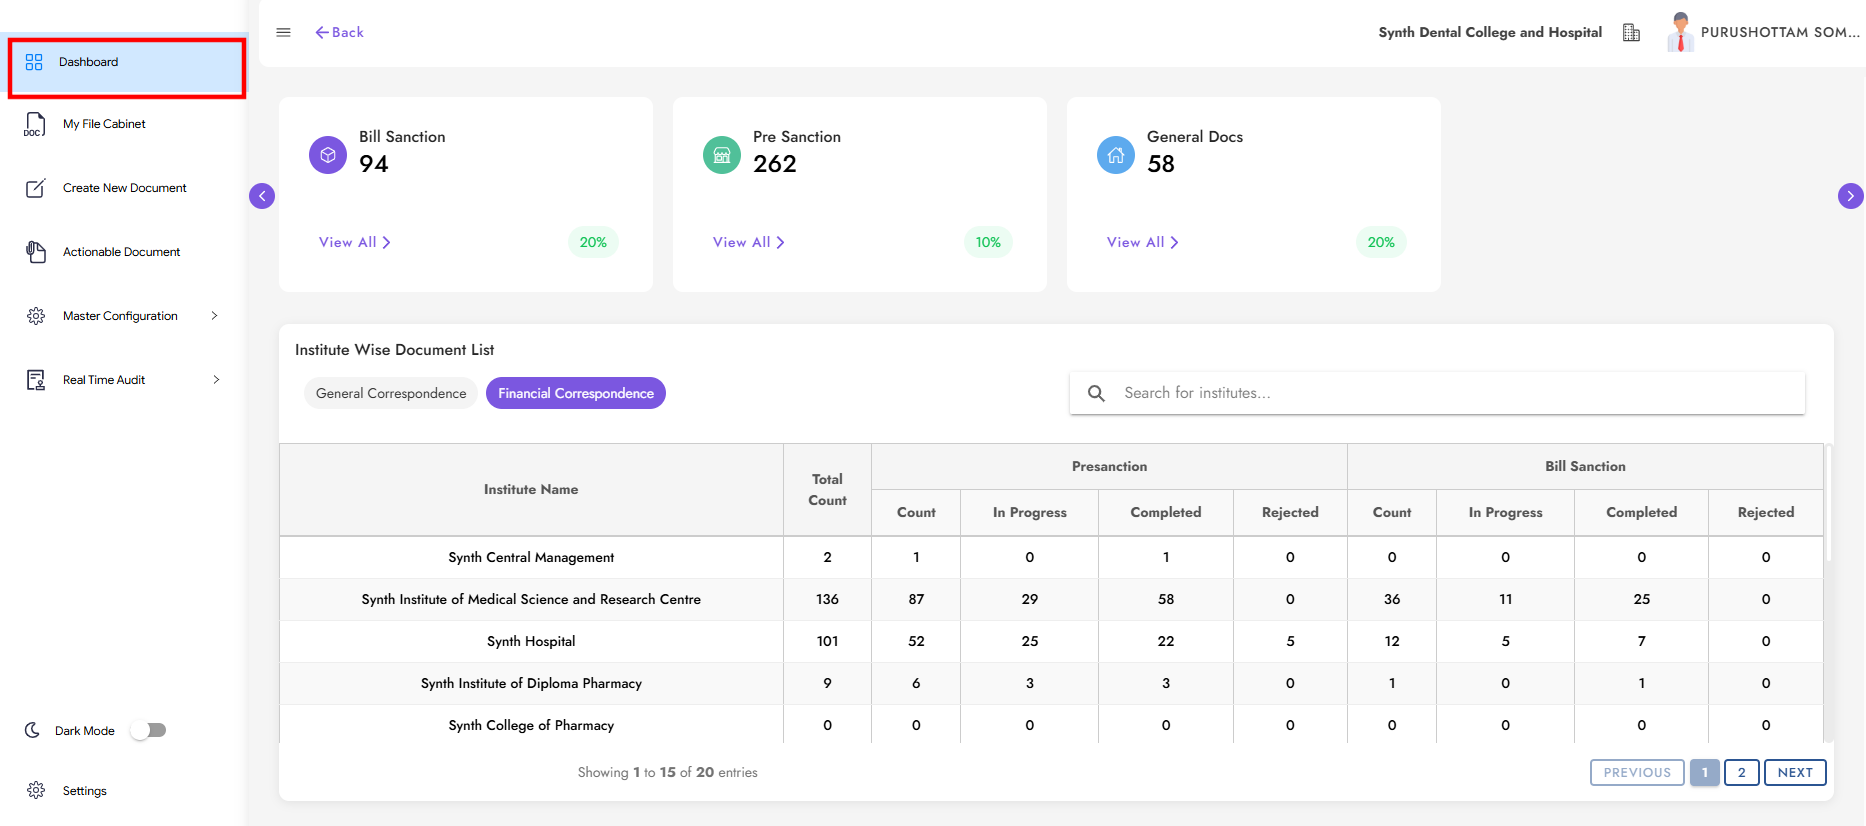Select the Financial Correspondence tab

click(576, 393)
